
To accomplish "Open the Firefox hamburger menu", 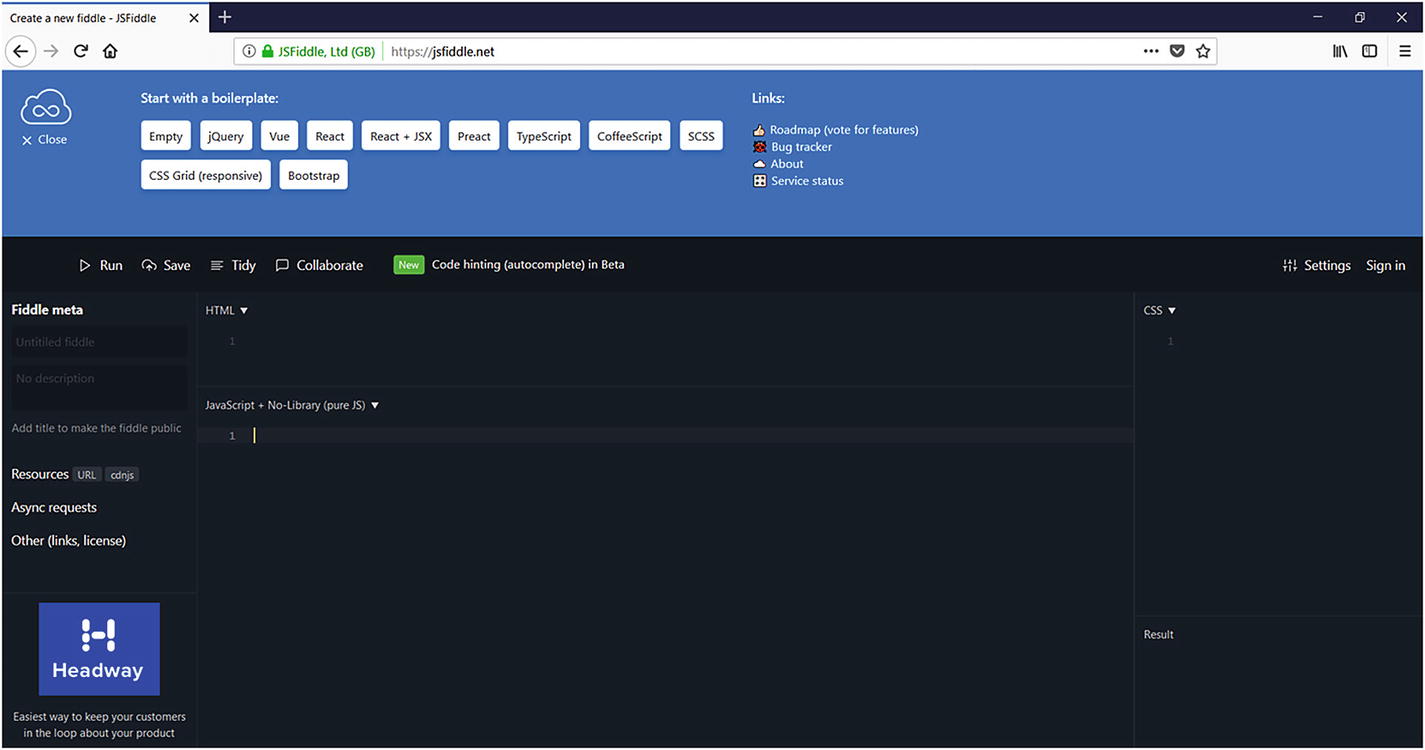I will pyautogui.click(x=1405, y=51).
